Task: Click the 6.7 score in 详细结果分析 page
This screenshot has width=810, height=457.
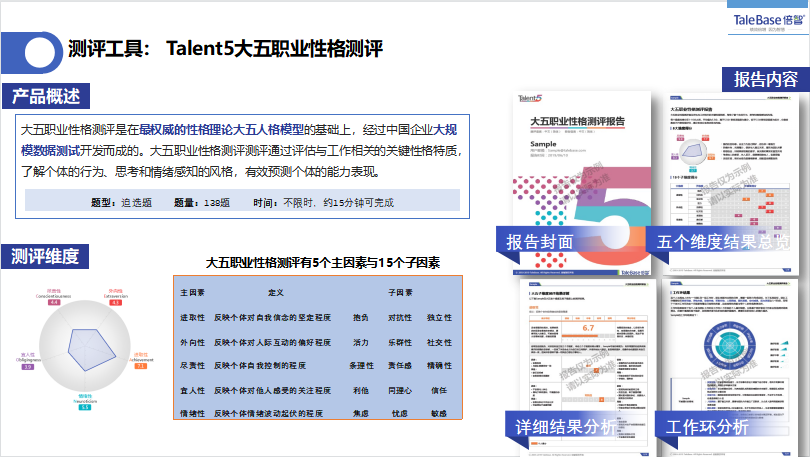Action: click(x=588, y=328)
